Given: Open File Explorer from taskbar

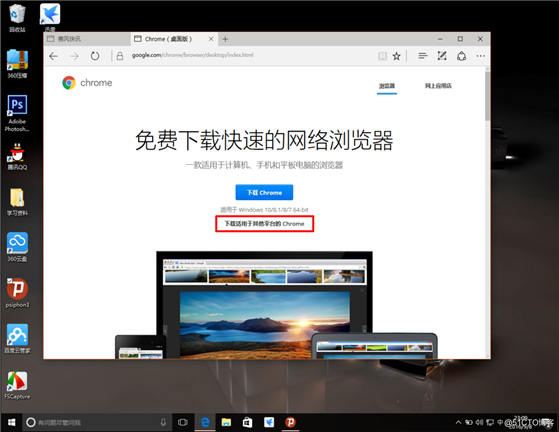Looking at the screenshot, I should (x=226, y=423).
